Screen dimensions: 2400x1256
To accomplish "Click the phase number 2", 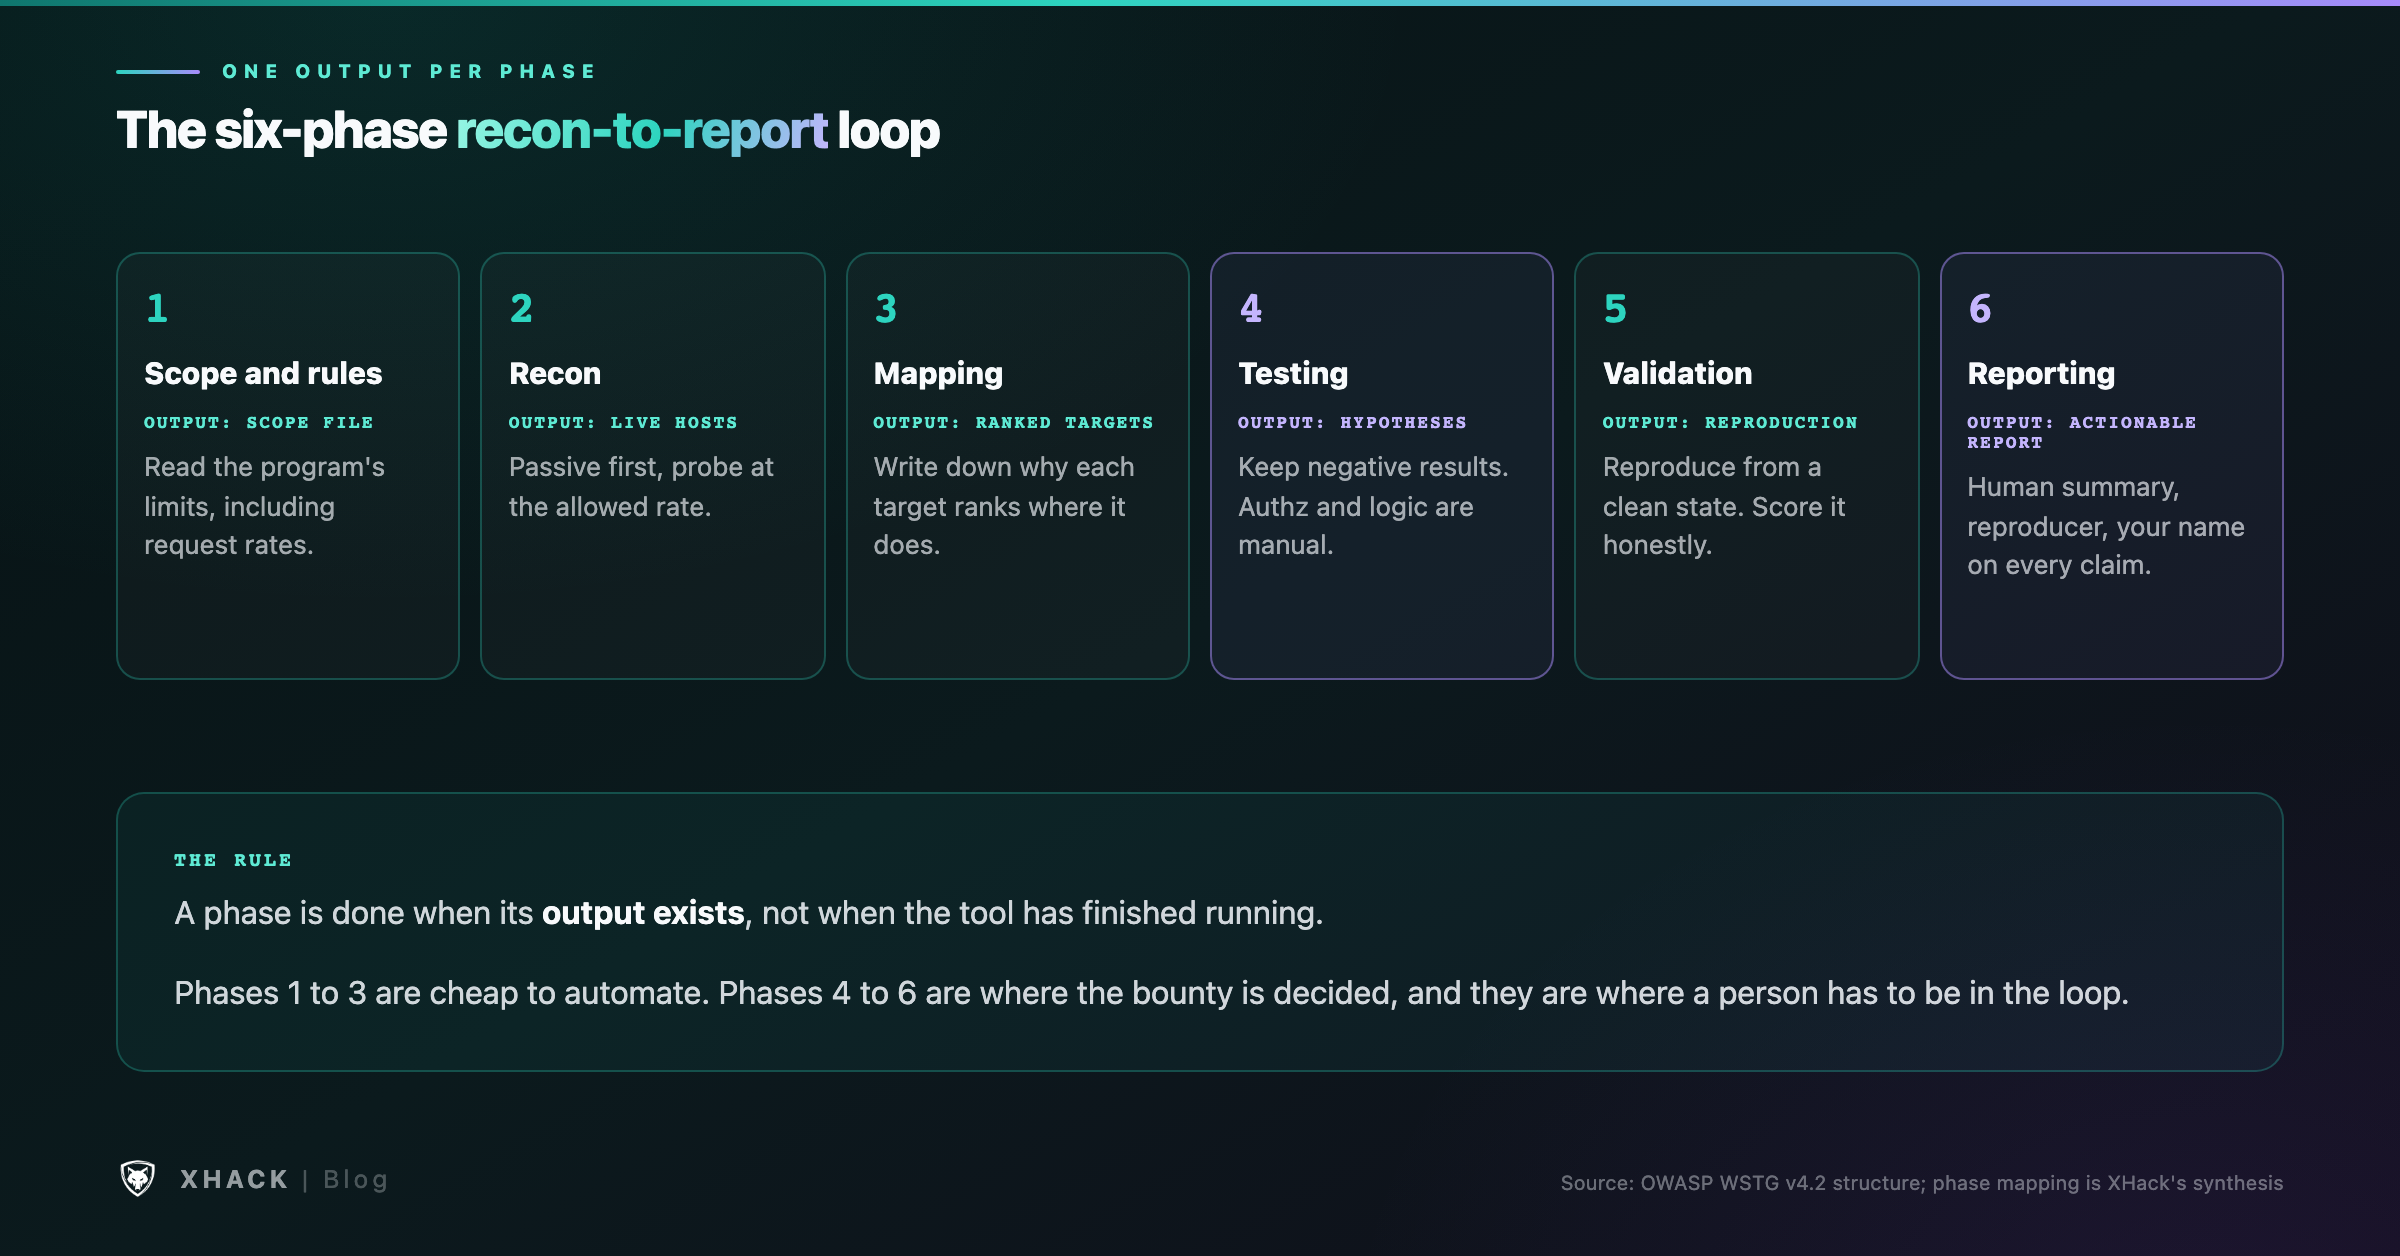I will point(521,308).
